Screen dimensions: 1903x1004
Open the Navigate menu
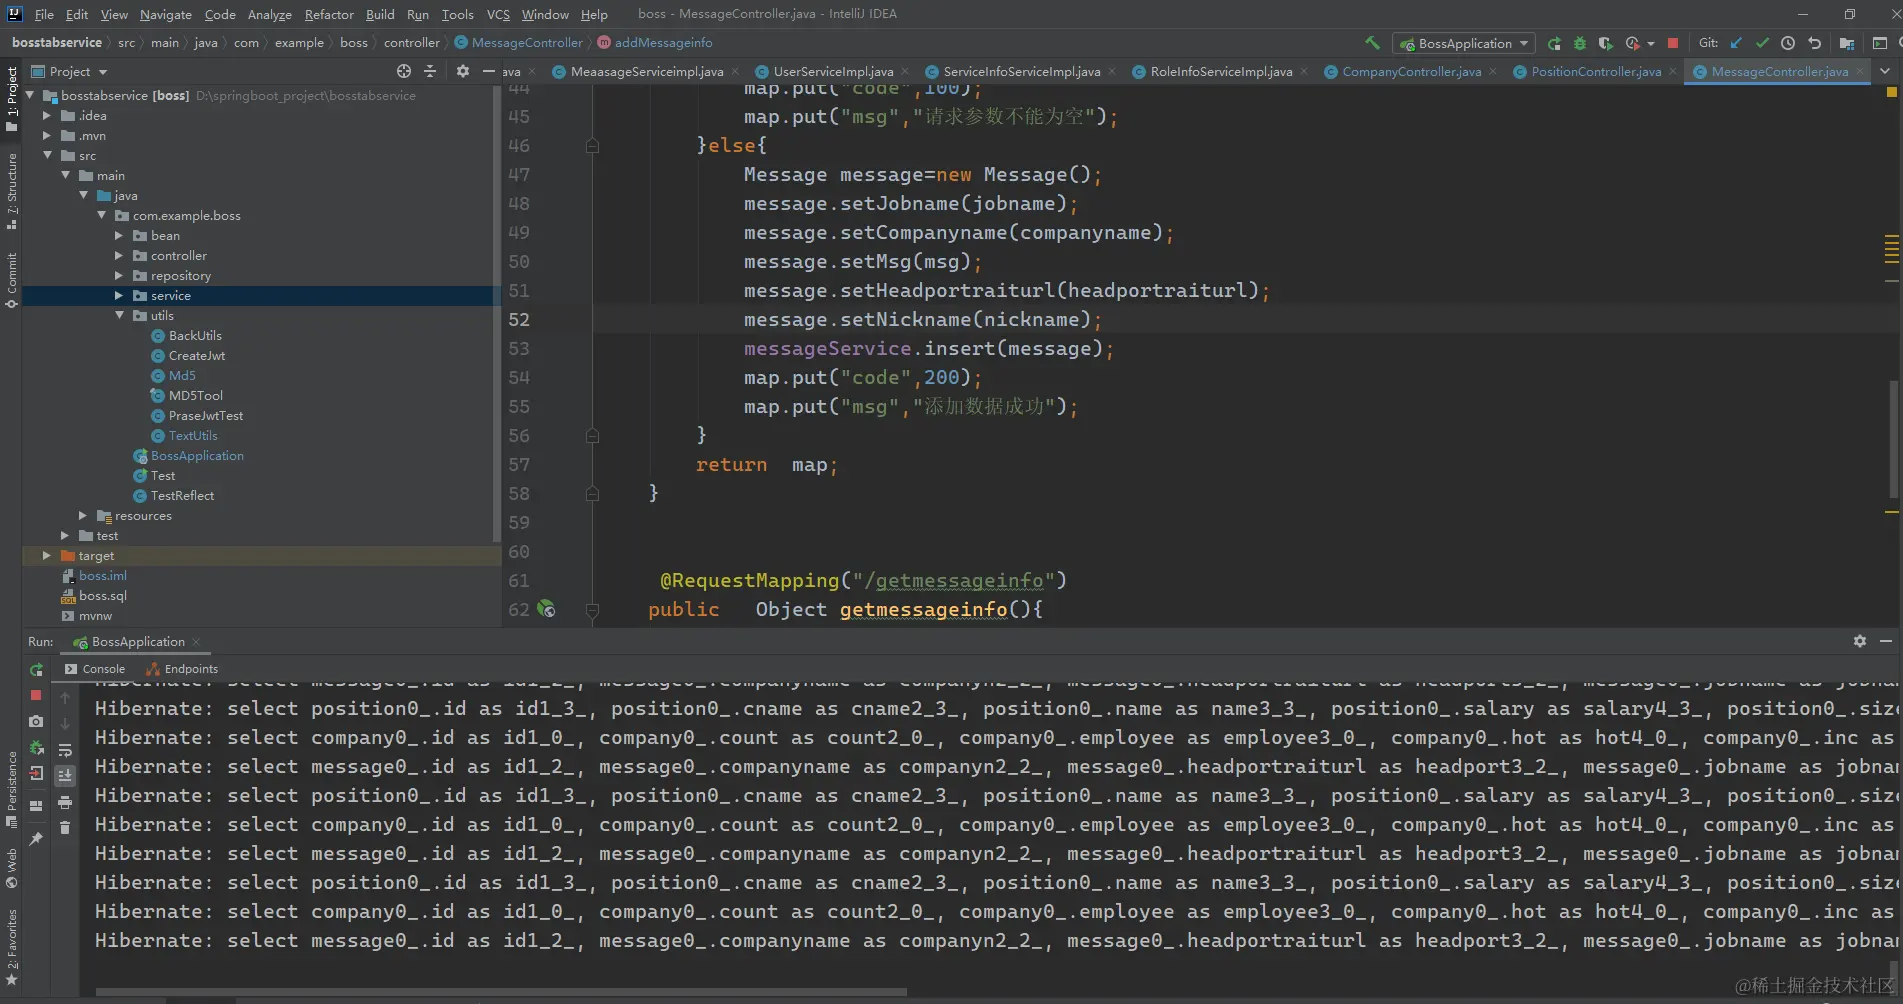165,14
